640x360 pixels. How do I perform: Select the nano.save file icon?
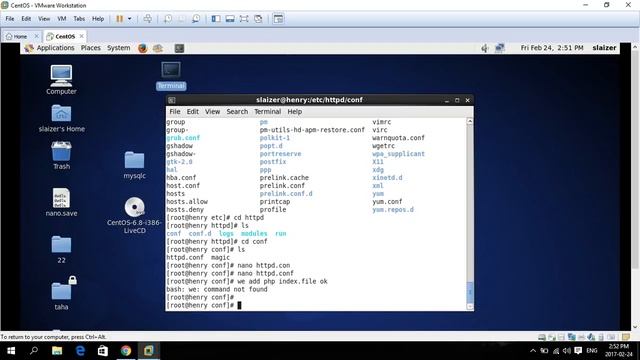tap(61, 202)
